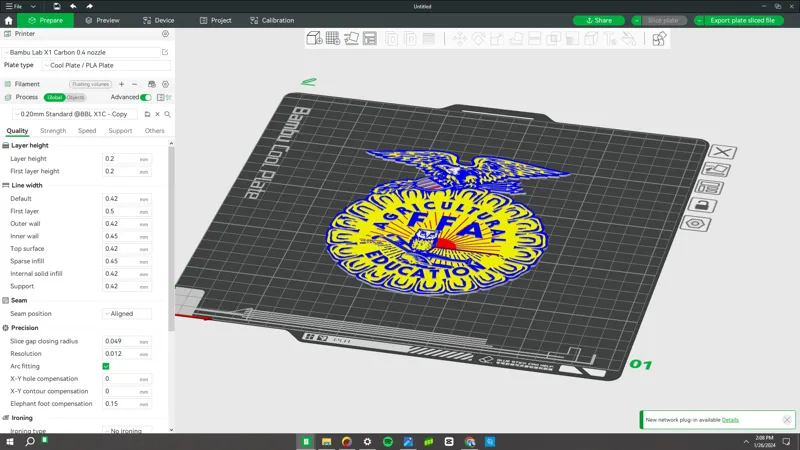Remove a filament with the minus icon
This screenshot has width=800, height=450.
click(134, 84)
